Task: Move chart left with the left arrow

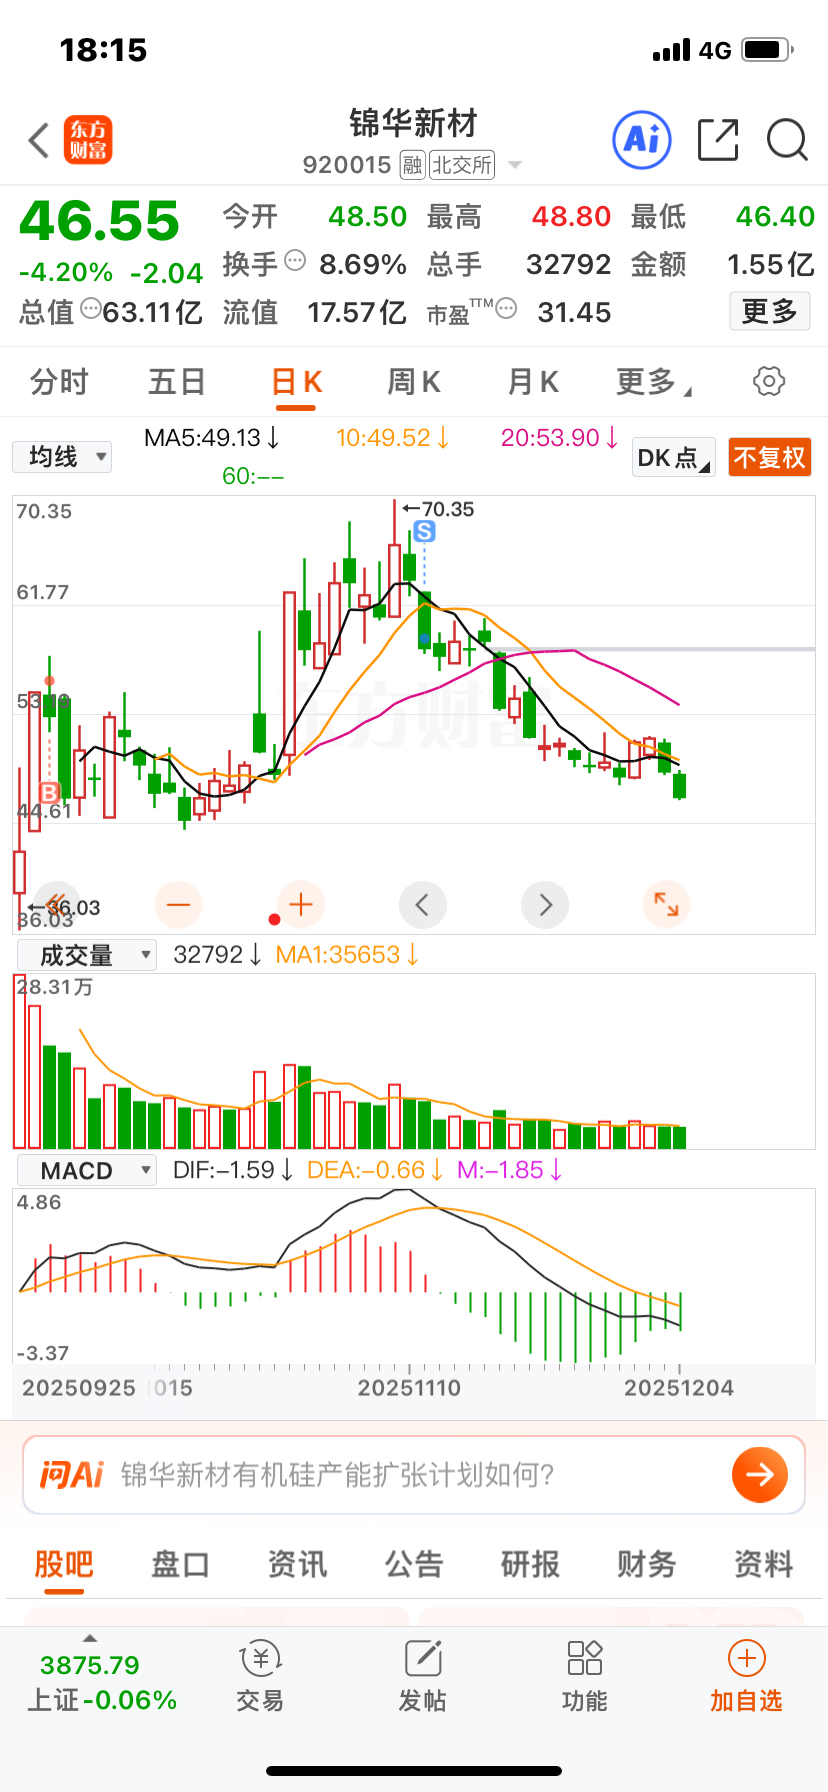Action: pos(422,905)
